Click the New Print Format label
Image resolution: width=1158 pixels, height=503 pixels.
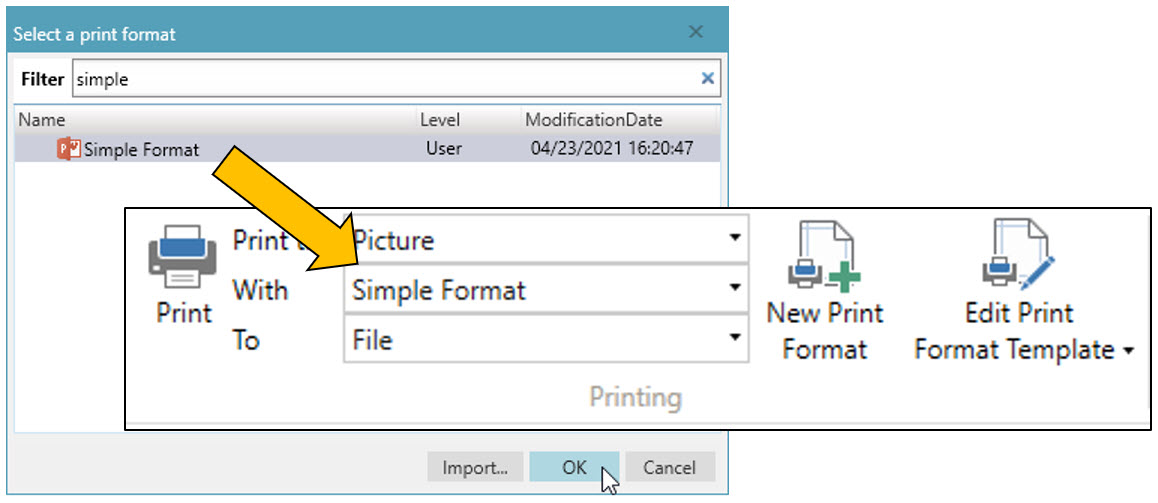tap(825, 331)
